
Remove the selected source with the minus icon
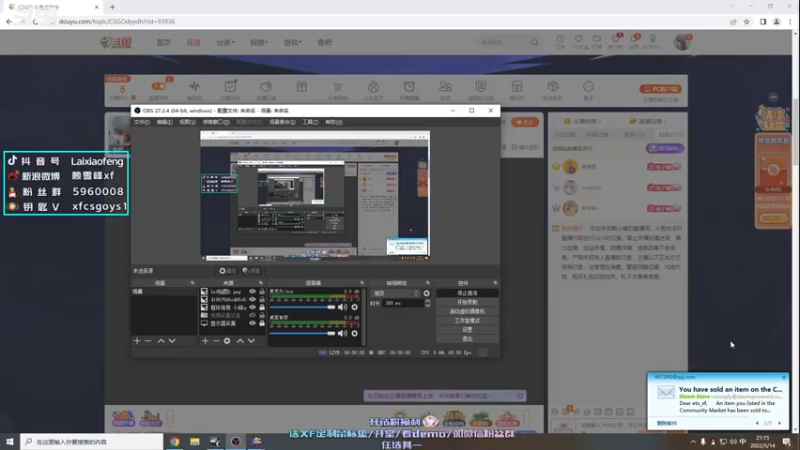point(216,341)
